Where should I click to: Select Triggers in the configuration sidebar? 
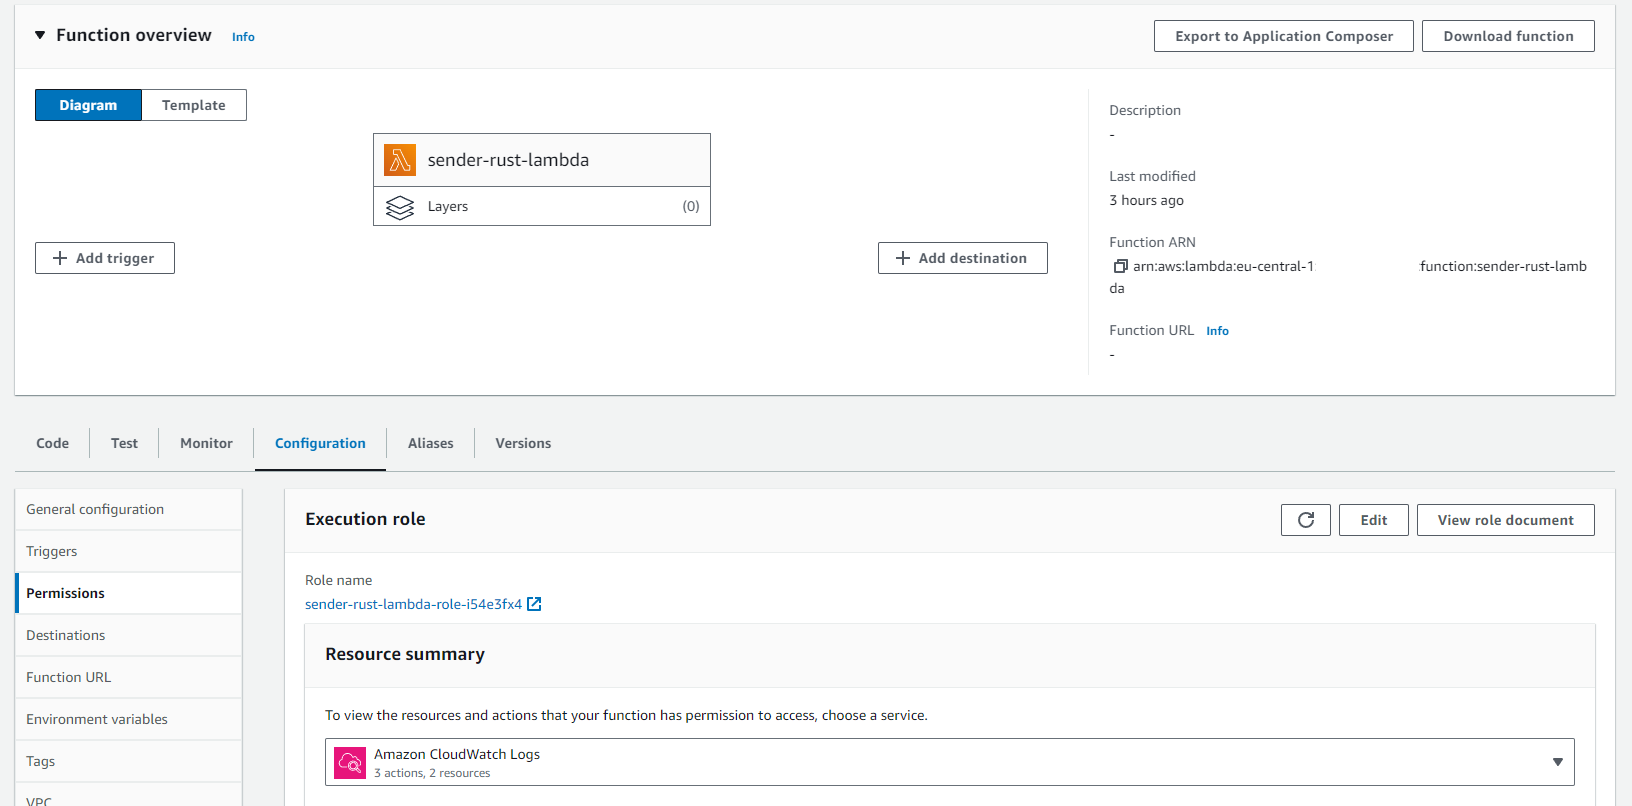[129, 551]
